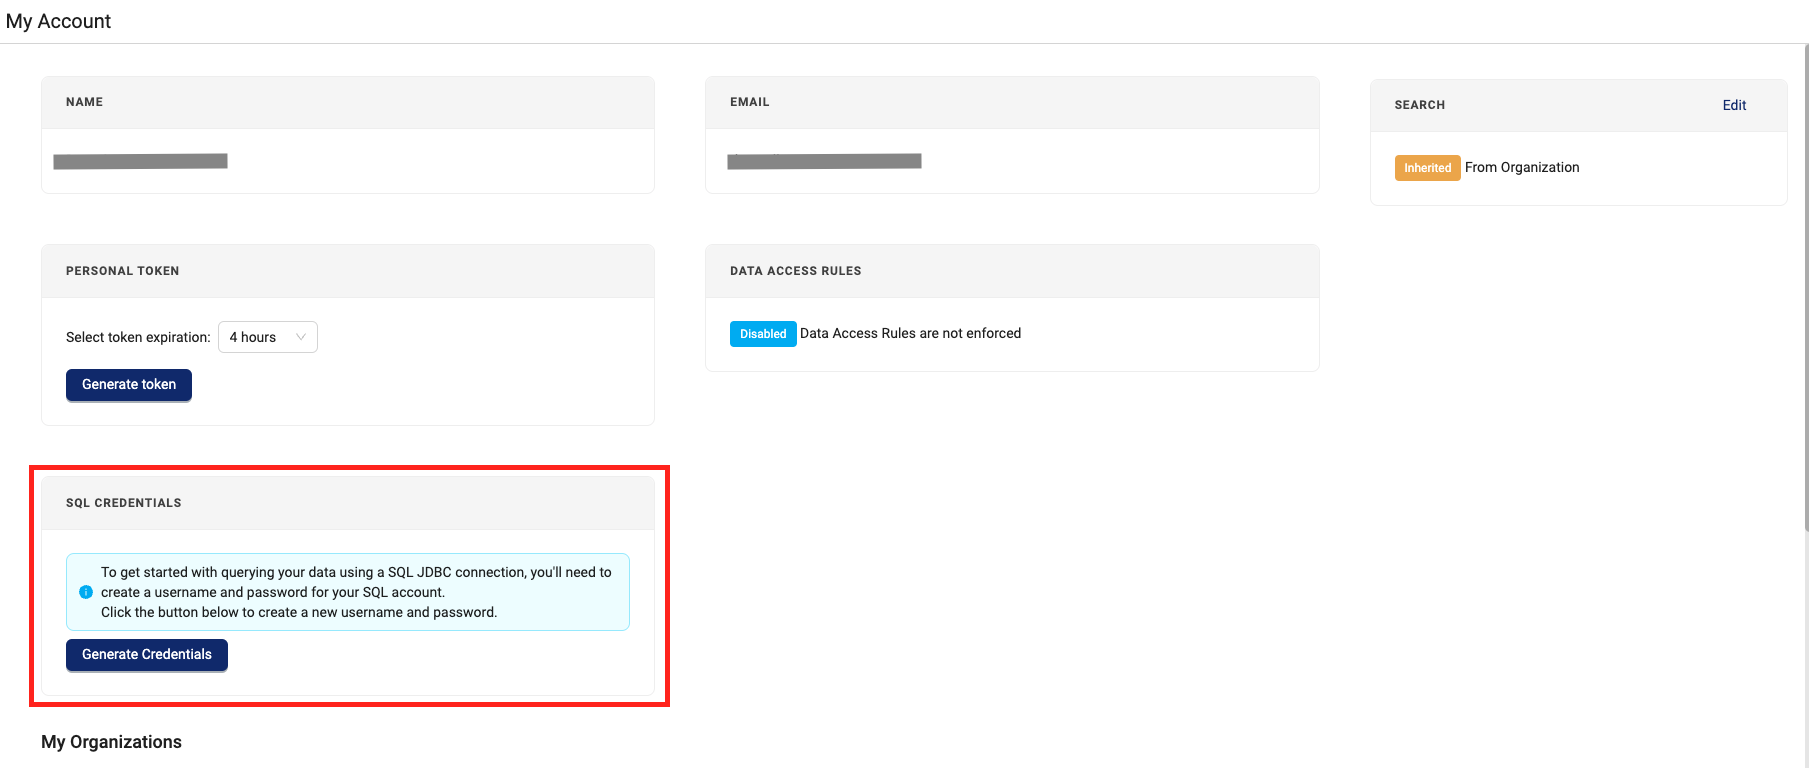Click the Generate token button
1809x768 pixels.
[129, 385]
